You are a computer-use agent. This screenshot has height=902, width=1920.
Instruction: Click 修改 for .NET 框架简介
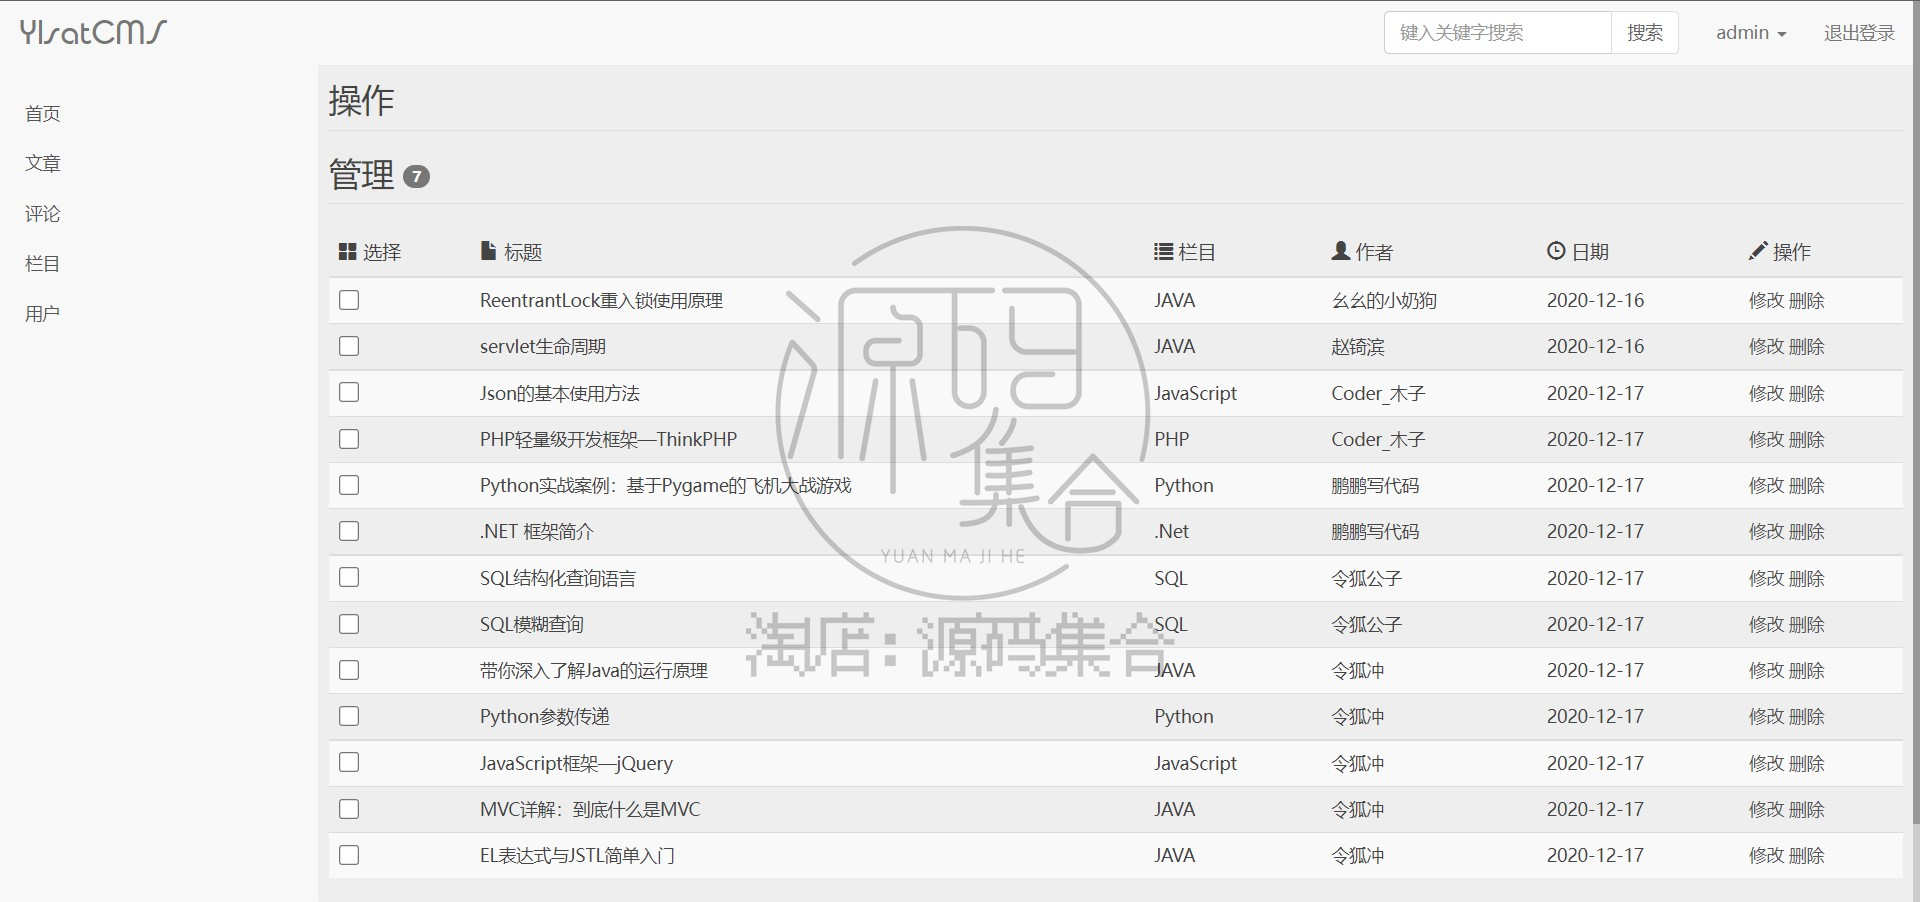tap(1766, 532)
